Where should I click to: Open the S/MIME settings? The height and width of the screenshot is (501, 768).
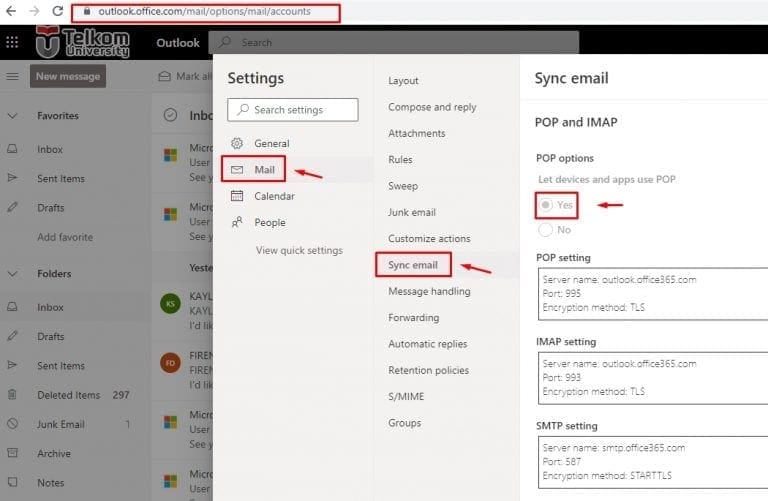click(406, 397)
